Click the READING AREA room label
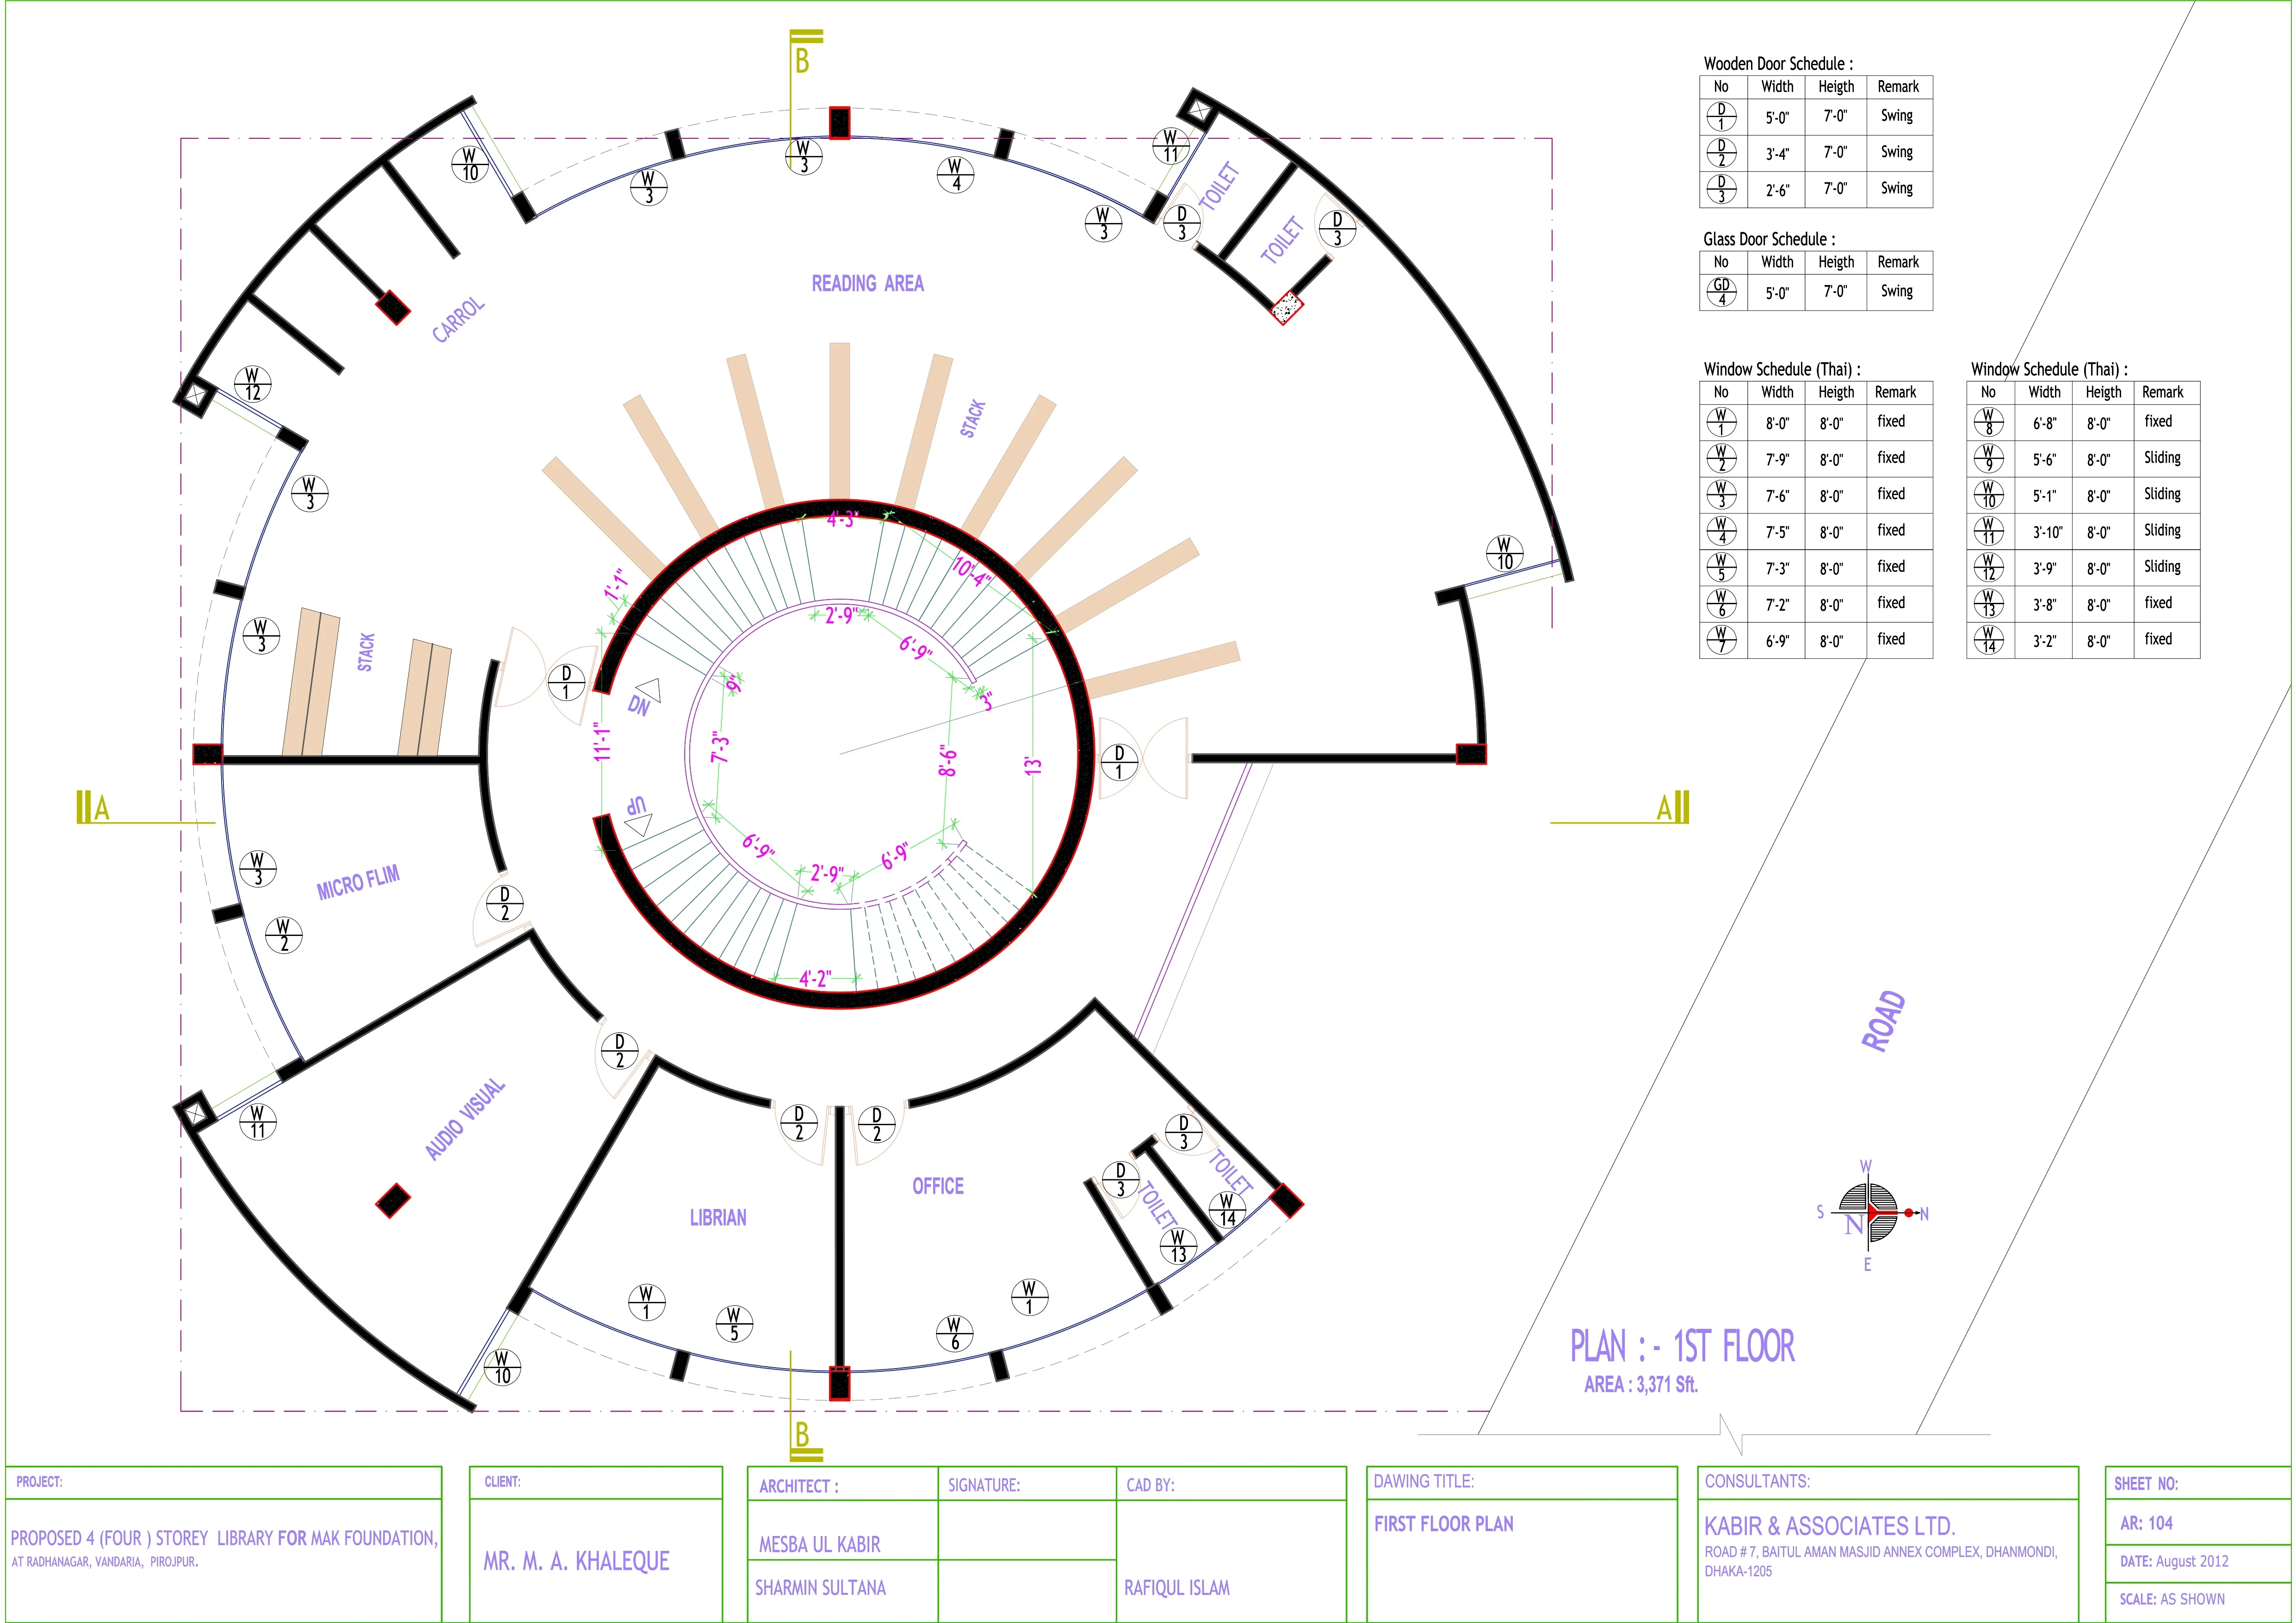Image resolution: width=2296 pixels, height=1623 pixels. point(867,284)
